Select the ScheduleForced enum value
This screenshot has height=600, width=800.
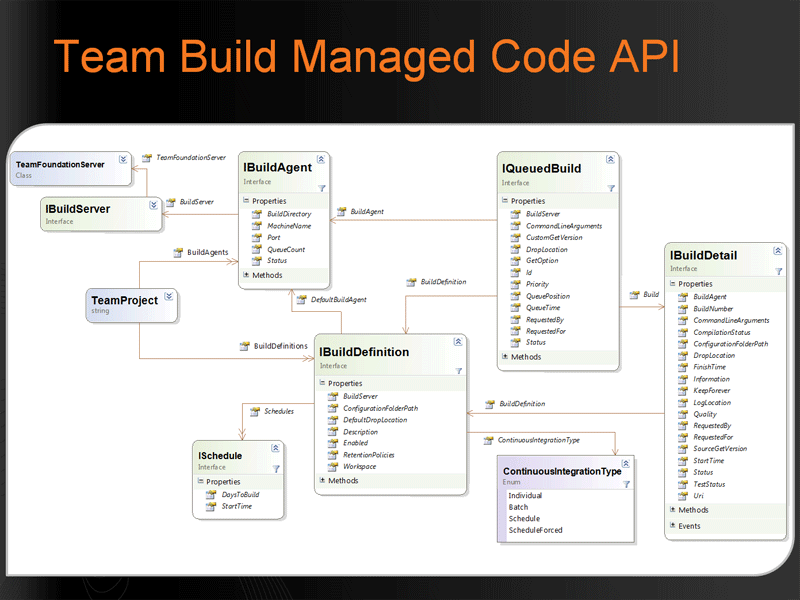[x=535, y=530]
